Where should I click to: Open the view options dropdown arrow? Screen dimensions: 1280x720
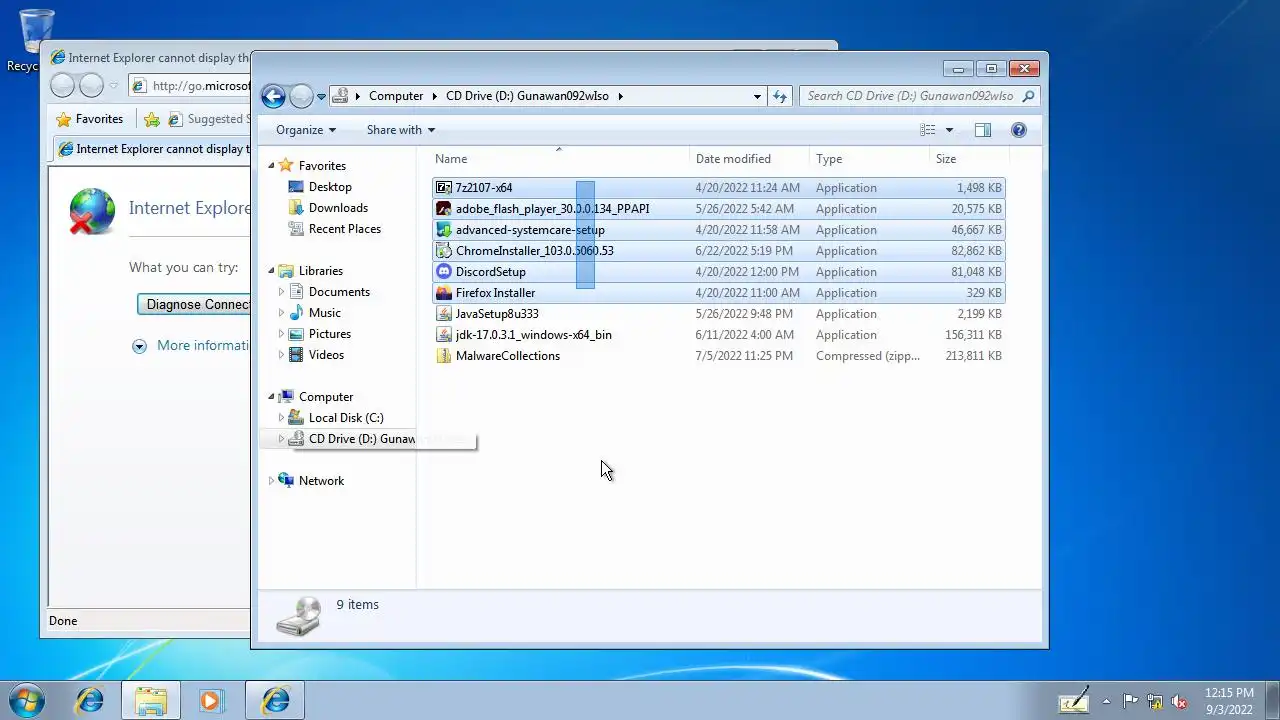[x=949, y=130]
